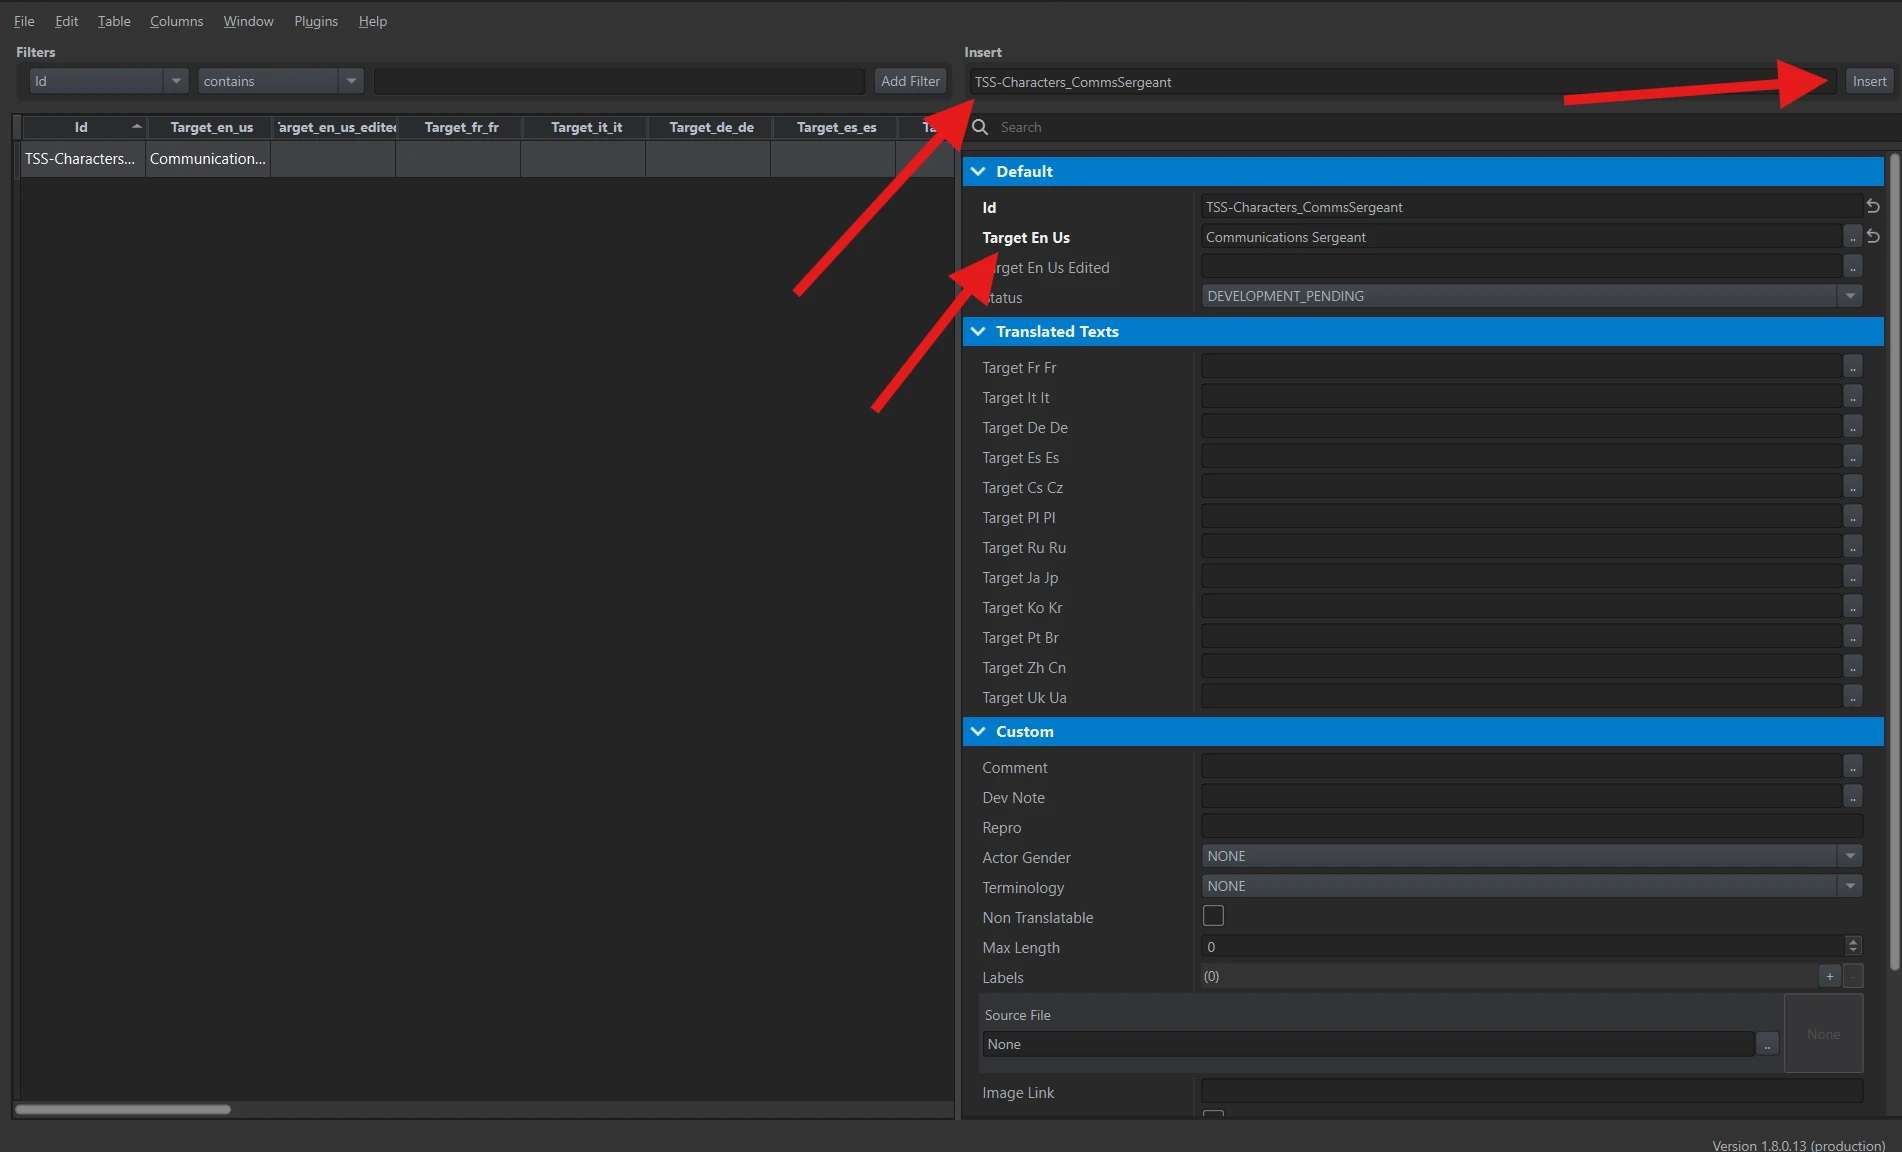Click the properties panel vertical scrollbar

click(1894, 560)
